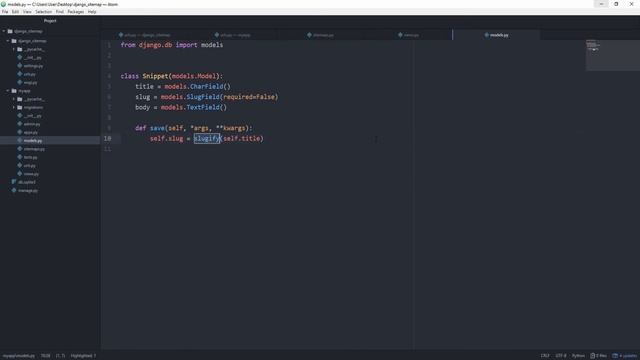Switch to the urls.py — django_sitemap tab
The width and height of the screenshot is (640, 360).
144,35
